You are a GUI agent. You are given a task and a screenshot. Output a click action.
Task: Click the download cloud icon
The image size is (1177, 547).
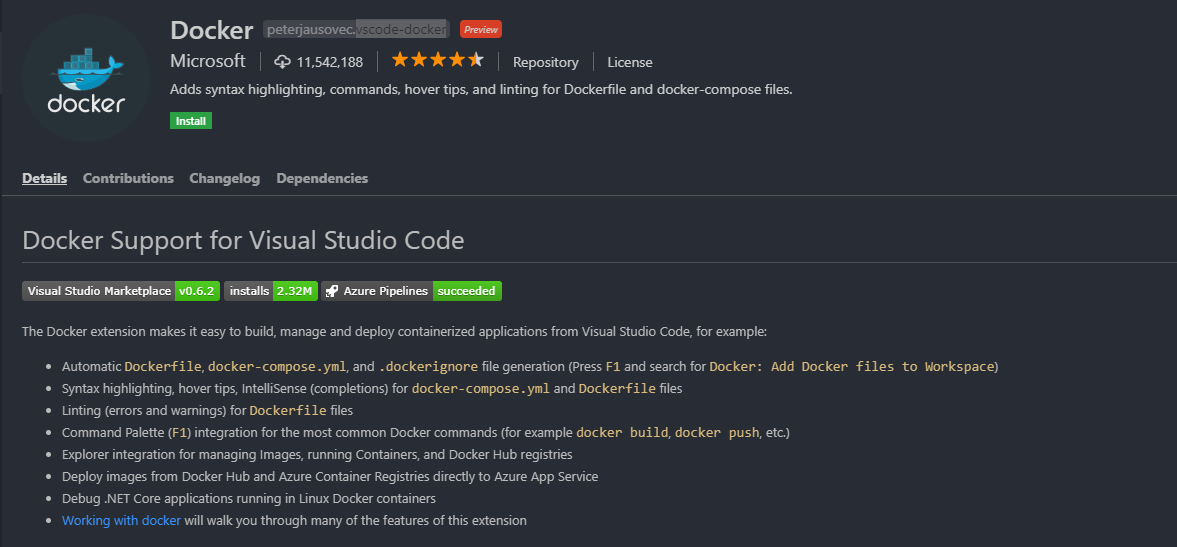(x=282, y=62)
